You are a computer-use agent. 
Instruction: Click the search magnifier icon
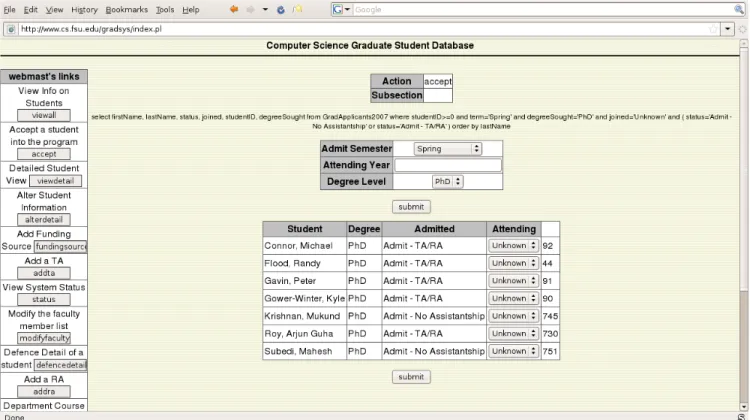point(739,9)
